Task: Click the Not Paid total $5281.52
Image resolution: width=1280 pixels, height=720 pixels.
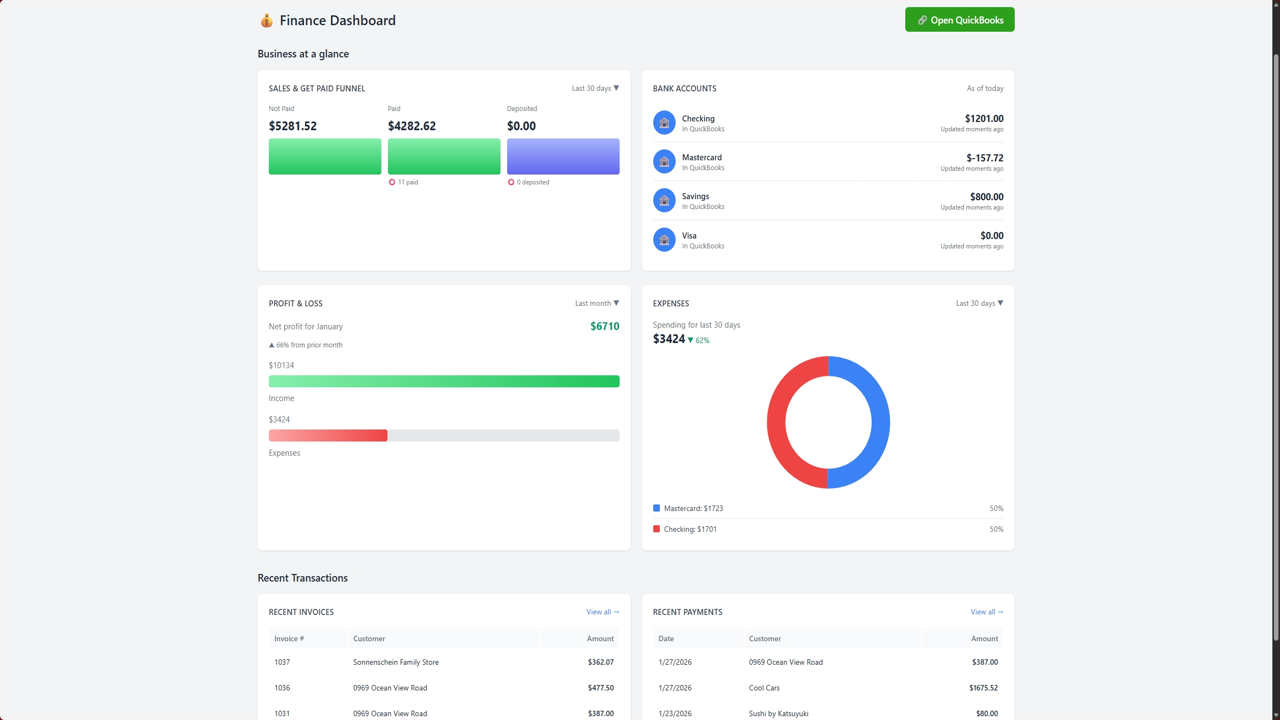Action: pos(293,126)
